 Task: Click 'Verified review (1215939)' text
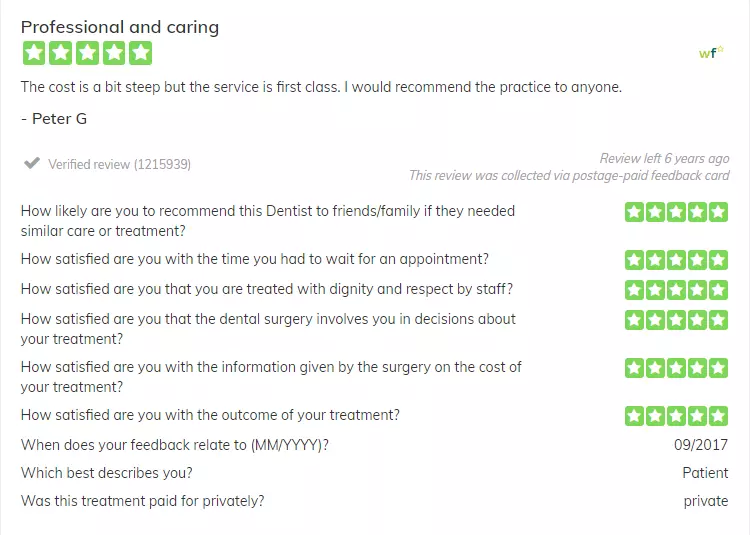[x=120, y=164]
